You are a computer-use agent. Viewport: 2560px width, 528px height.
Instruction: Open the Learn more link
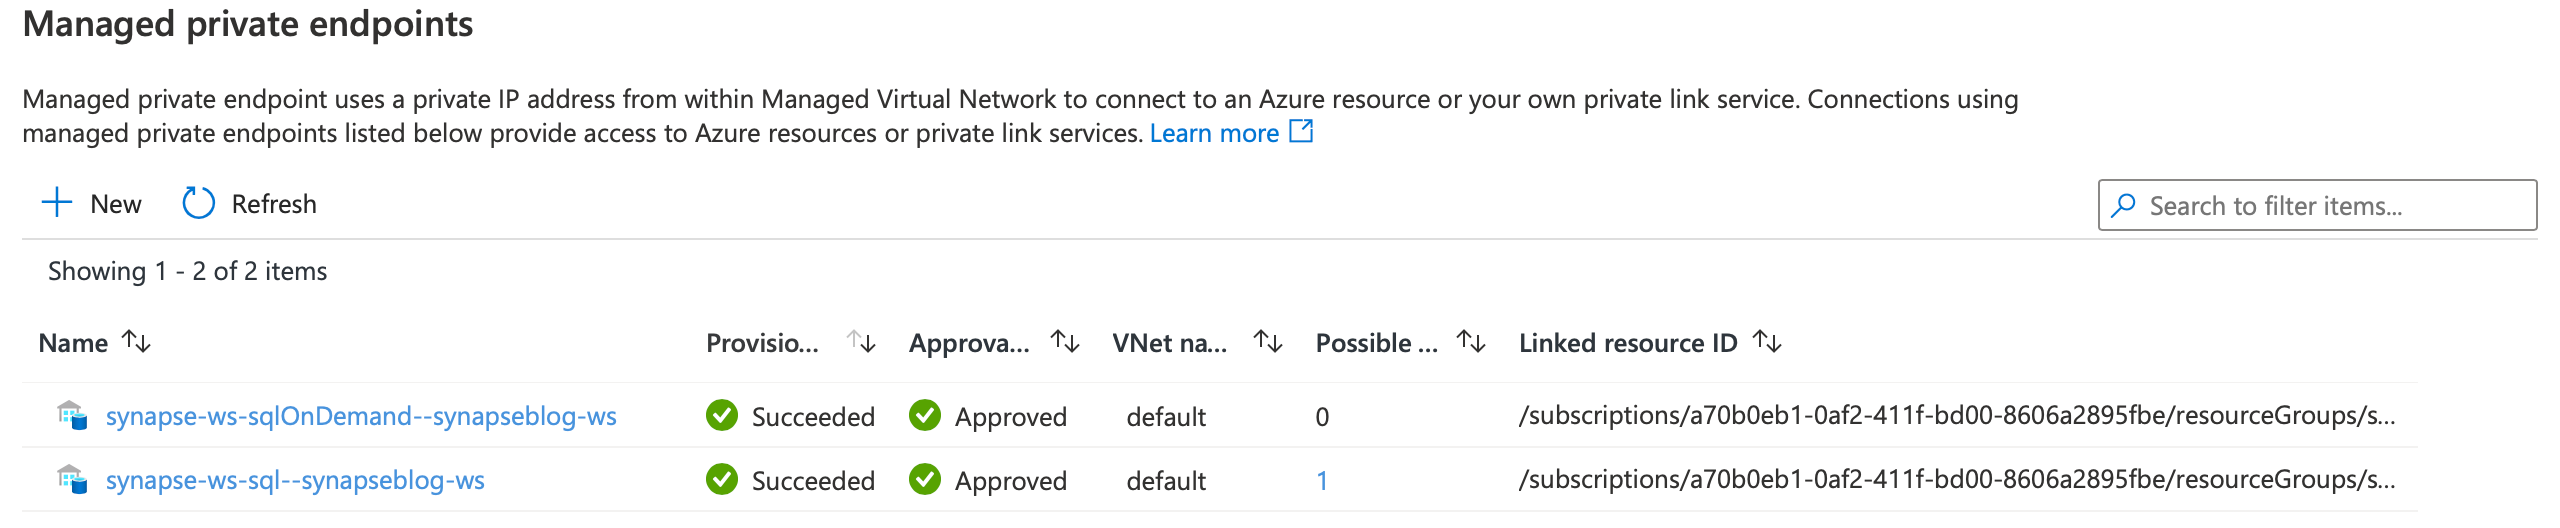pyautogui.click(x=1214, y=133)
